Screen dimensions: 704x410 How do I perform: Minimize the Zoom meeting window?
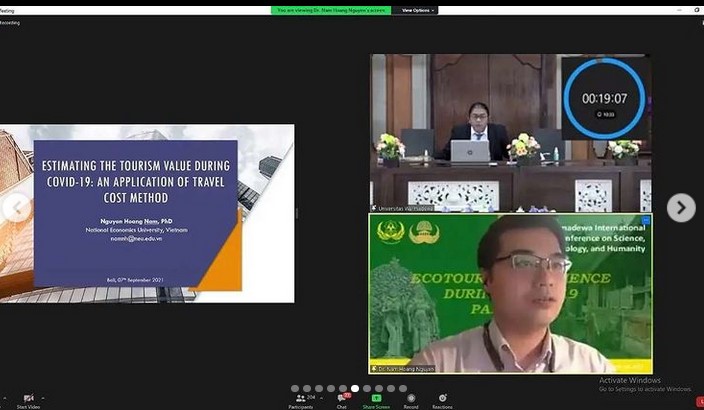click(679, 10)
